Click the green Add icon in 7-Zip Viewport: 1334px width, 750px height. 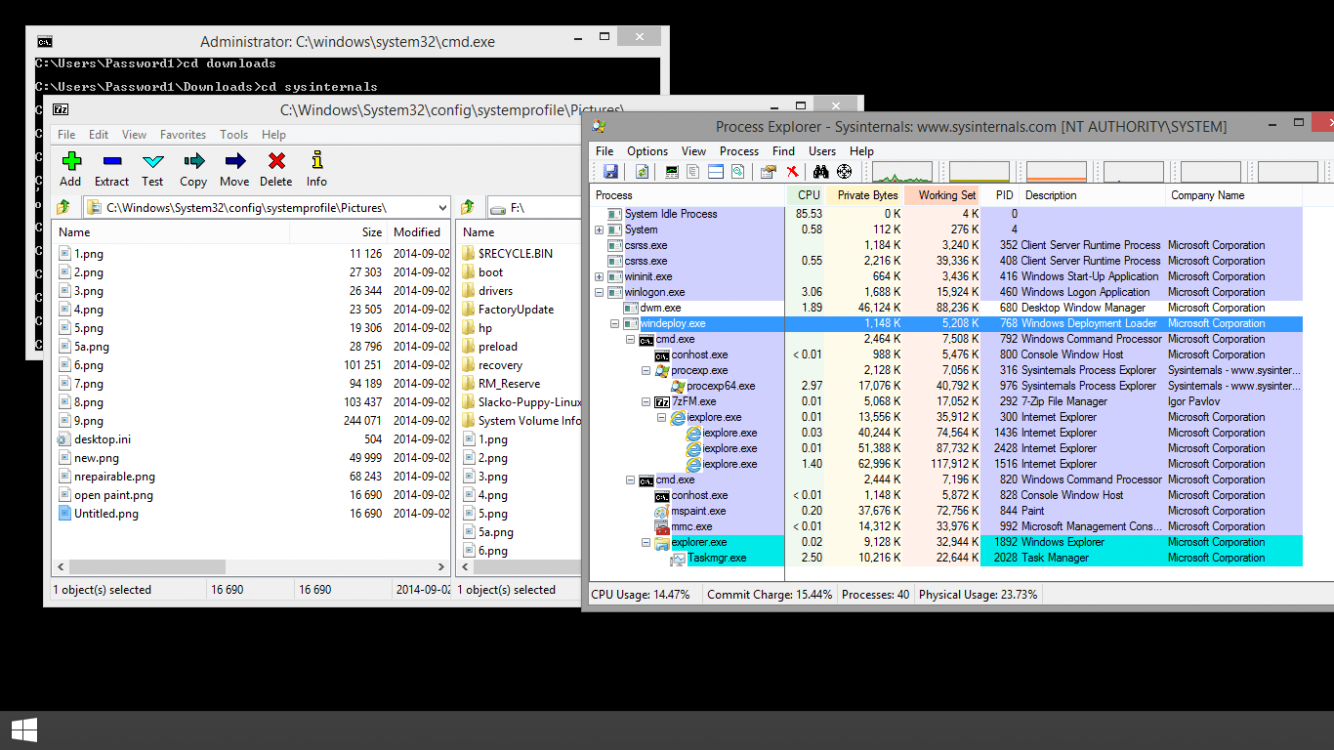coord(71,161)
